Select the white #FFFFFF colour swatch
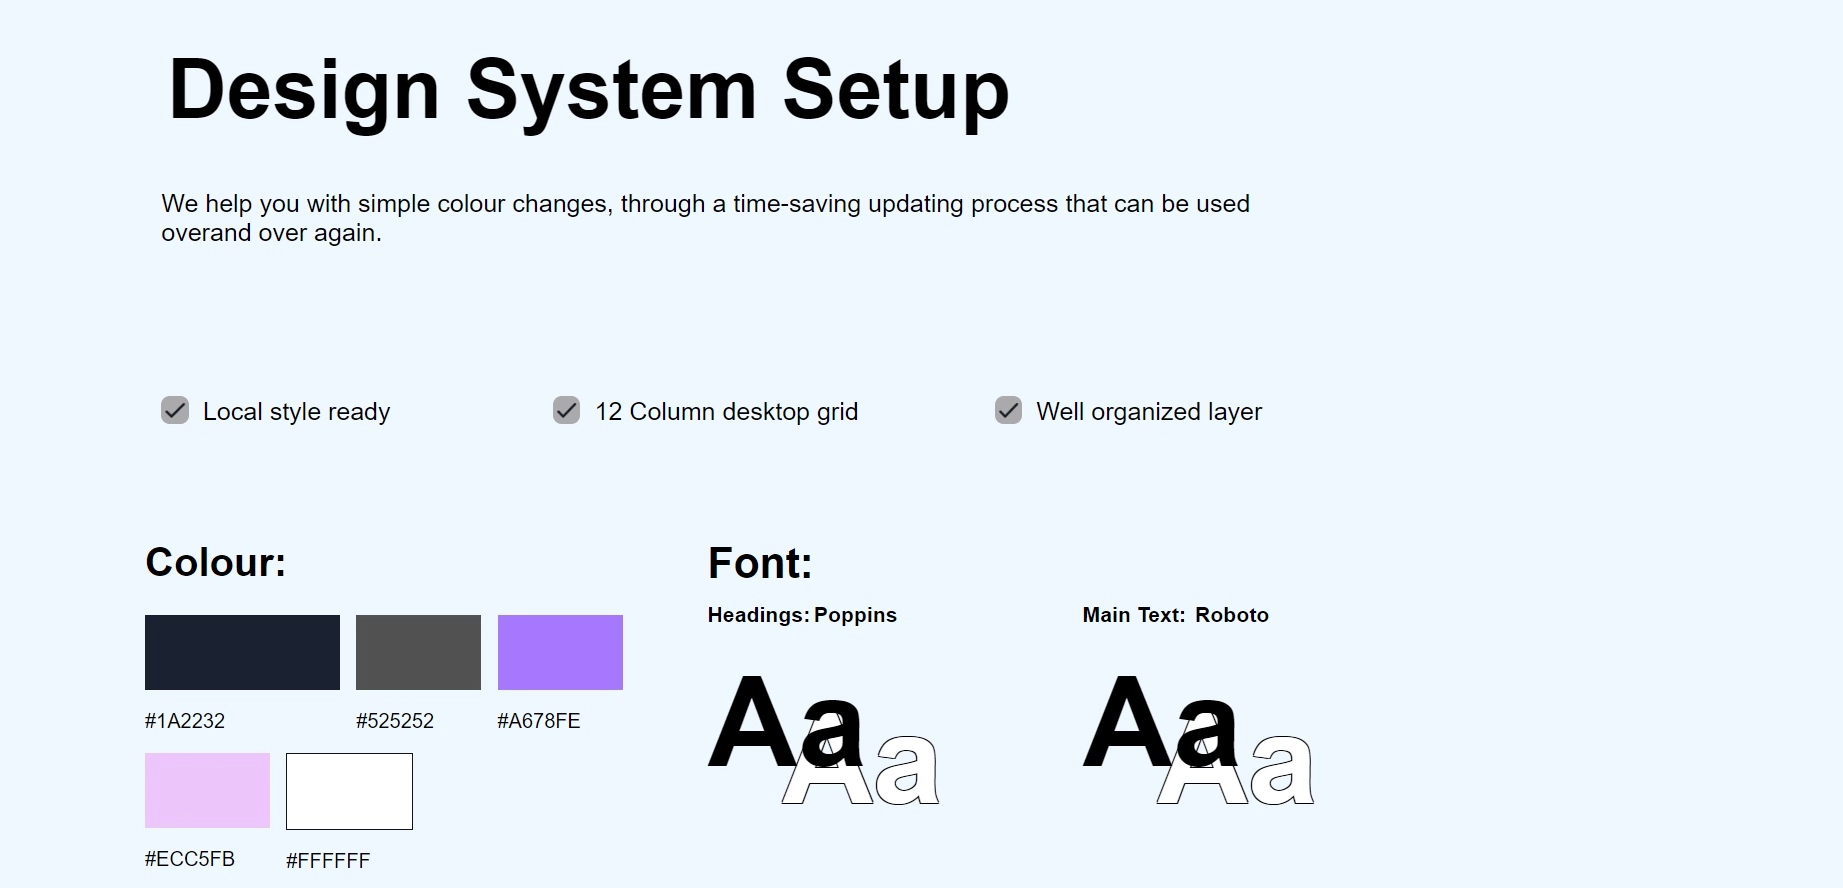The width and height of the screenshot is (1843, 888). click(349, 791)
